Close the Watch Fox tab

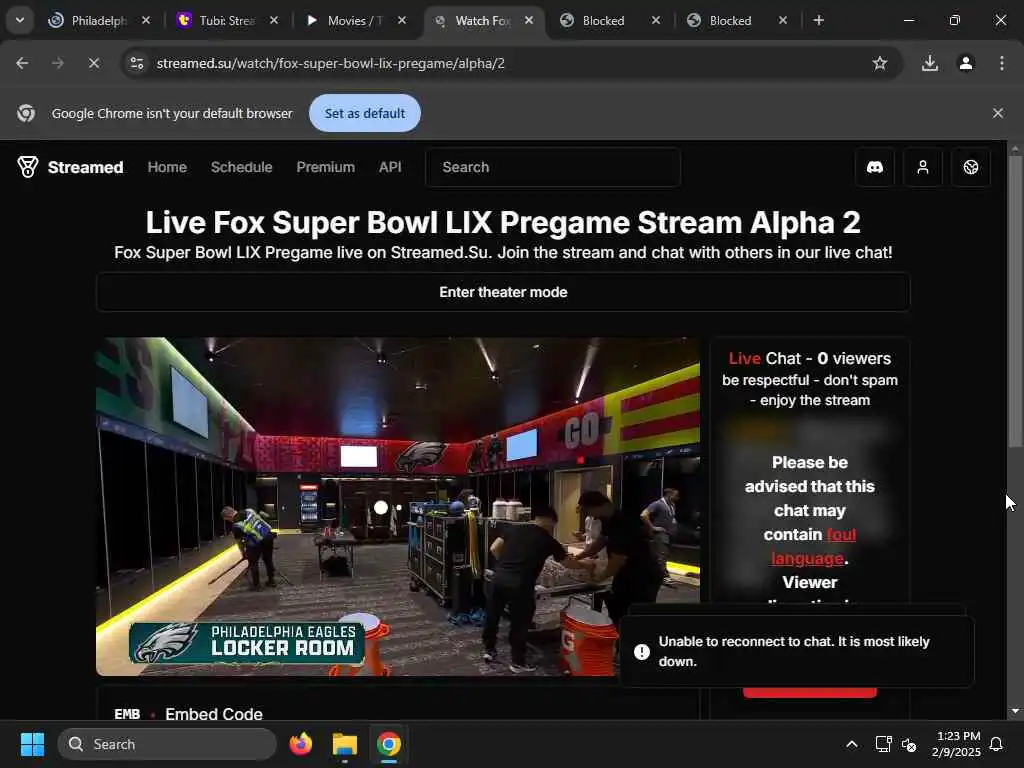tap(529, 20)
